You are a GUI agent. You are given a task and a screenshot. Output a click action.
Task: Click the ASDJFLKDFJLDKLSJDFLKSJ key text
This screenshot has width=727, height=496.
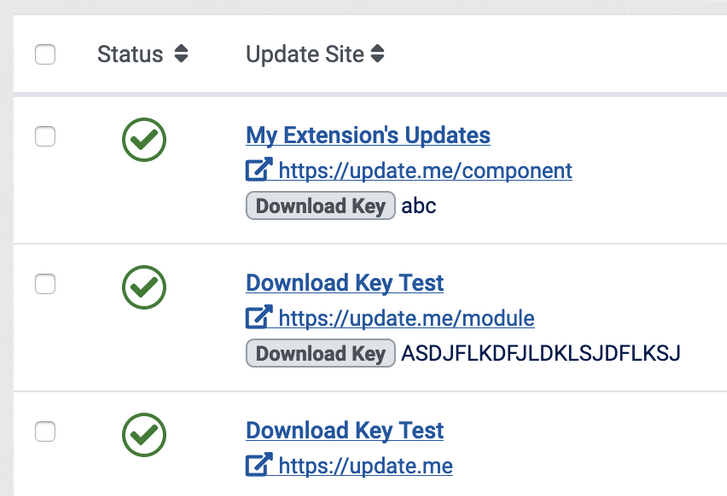[541, 353]
